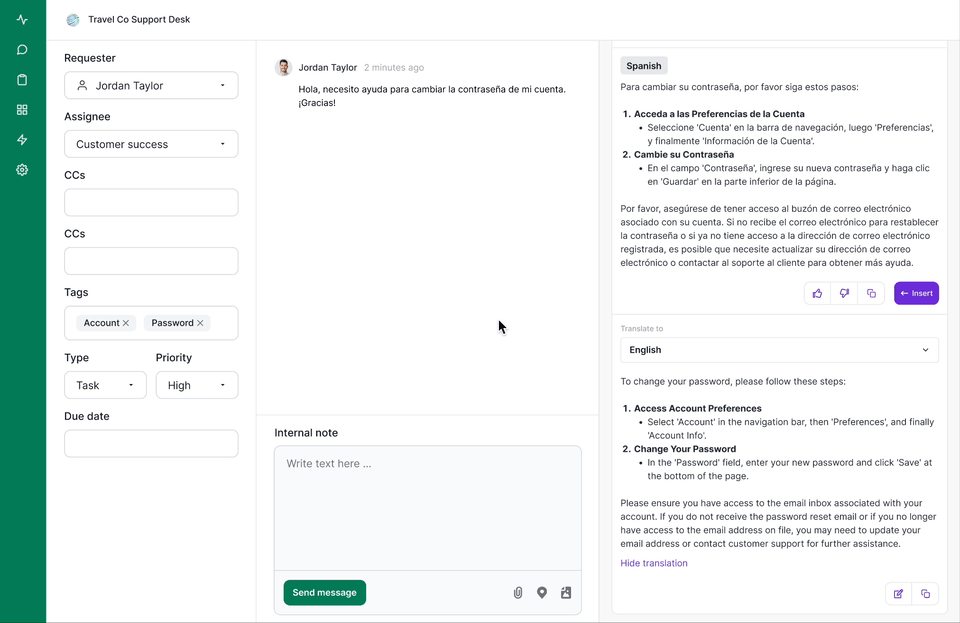Open Settings from the sidebar gear icon

click(x=21, y=170)
